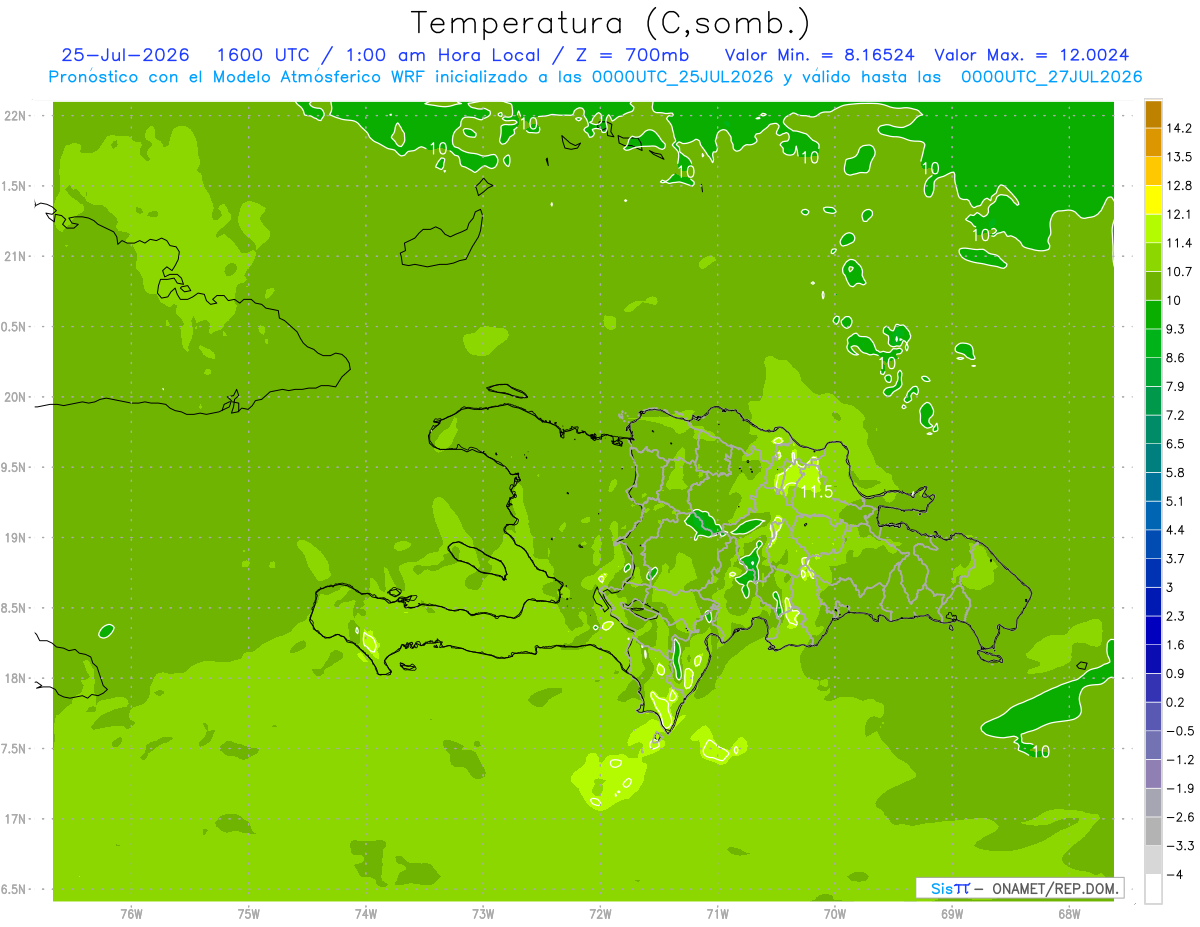Click the "21N" latitude axis label
The image size is (1200, 927).
[15, 257]
